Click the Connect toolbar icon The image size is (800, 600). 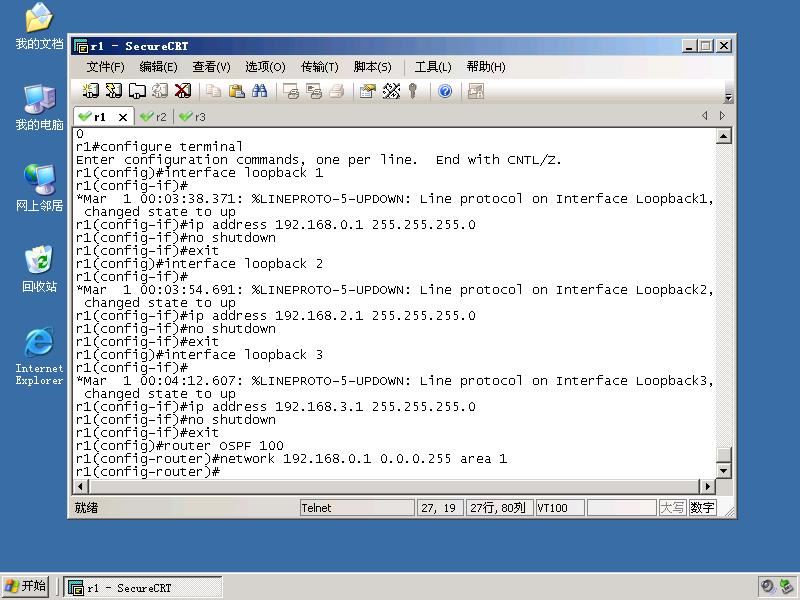pyautogui.click(x=91, y=91)
